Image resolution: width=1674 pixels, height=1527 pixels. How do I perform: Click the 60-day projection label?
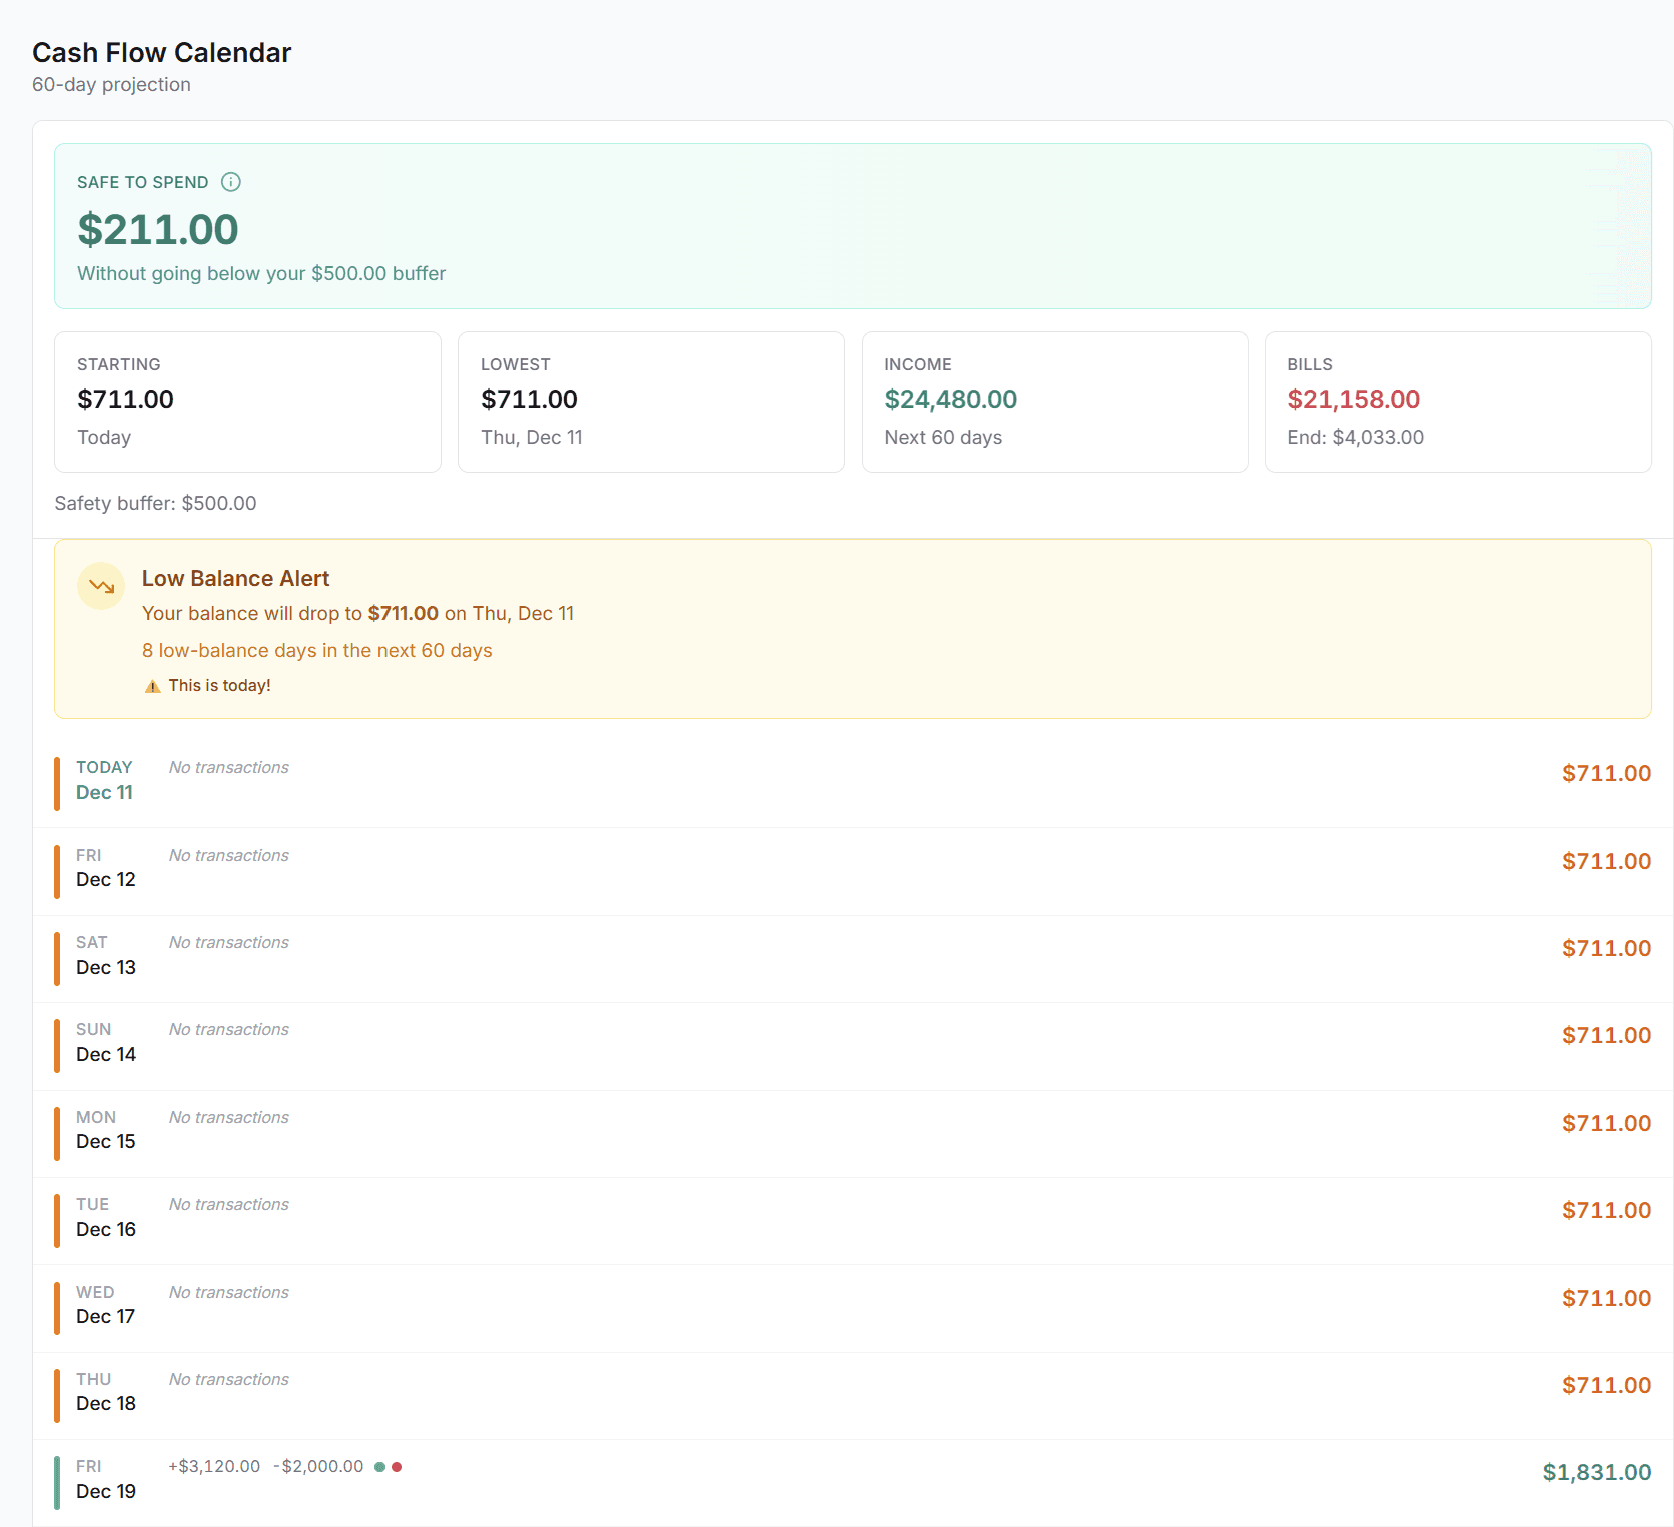pyautogui.click(x=111, y=85)
